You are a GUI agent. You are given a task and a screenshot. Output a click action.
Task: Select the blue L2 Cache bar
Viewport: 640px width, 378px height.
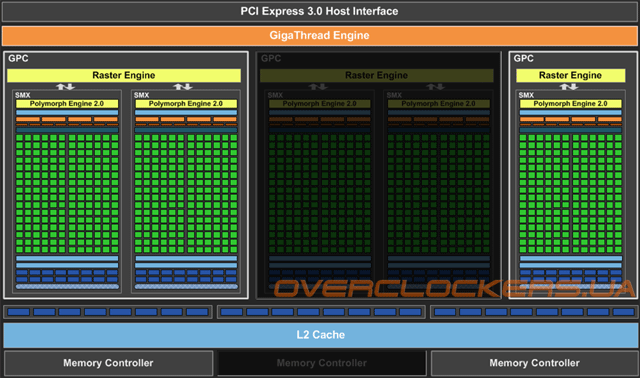(x=320, y=335)
